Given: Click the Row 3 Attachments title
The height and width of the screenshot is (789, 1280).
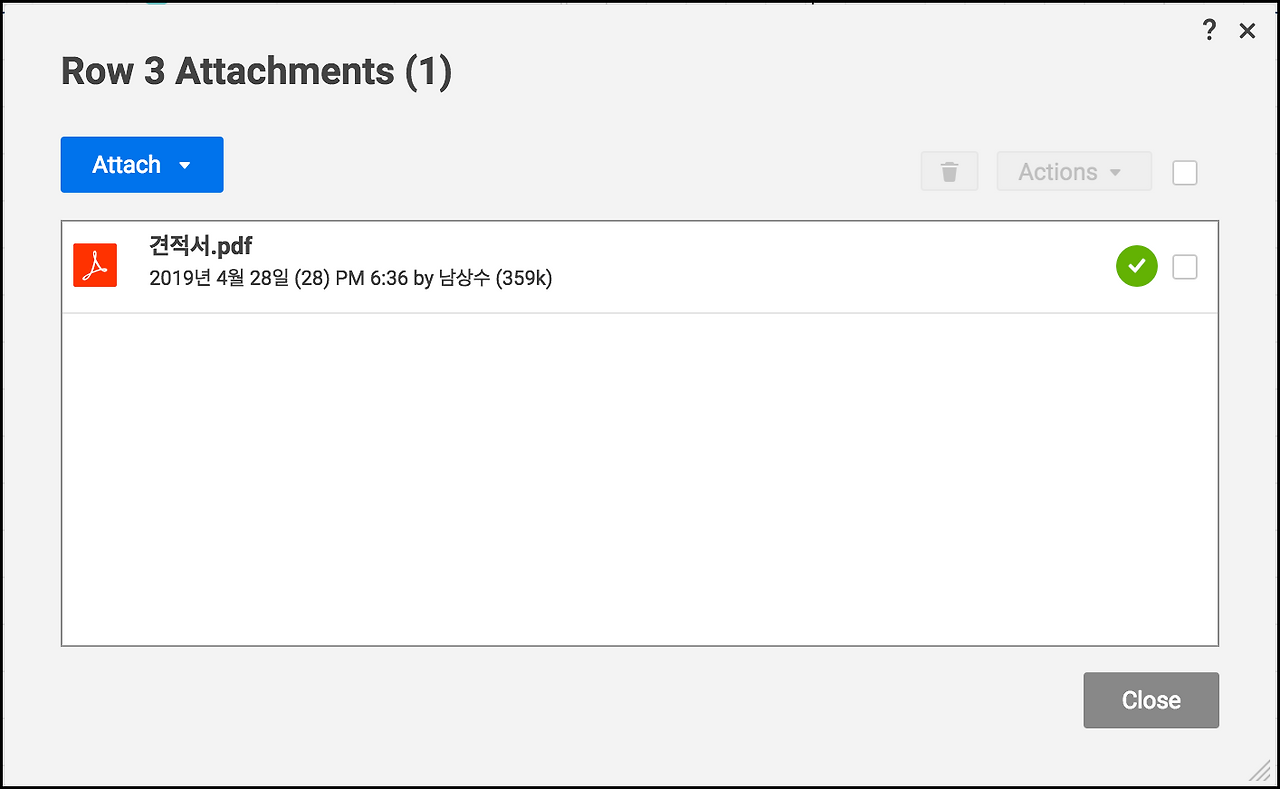Looking at the screenshot, I should 227,72.
